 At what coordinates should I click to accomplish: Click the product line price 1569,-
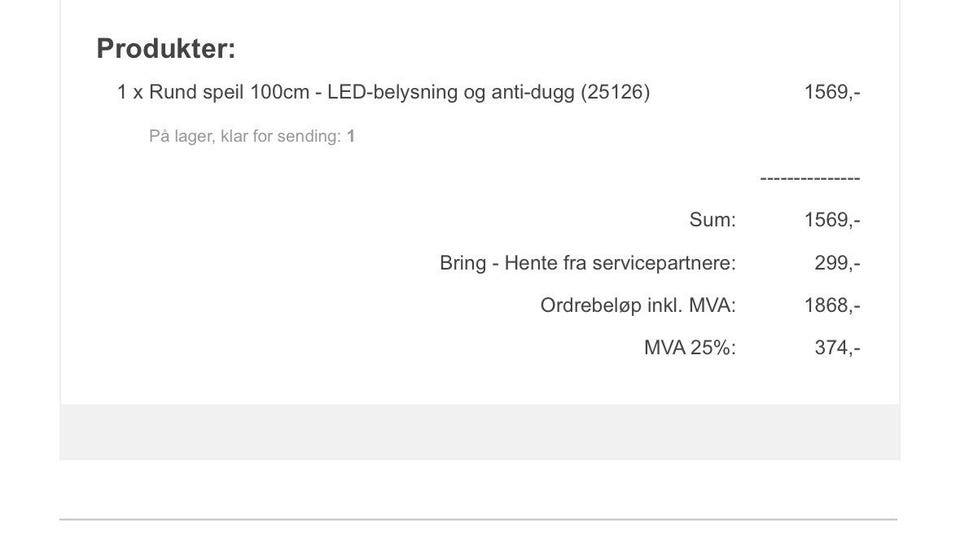pos(832,92)
